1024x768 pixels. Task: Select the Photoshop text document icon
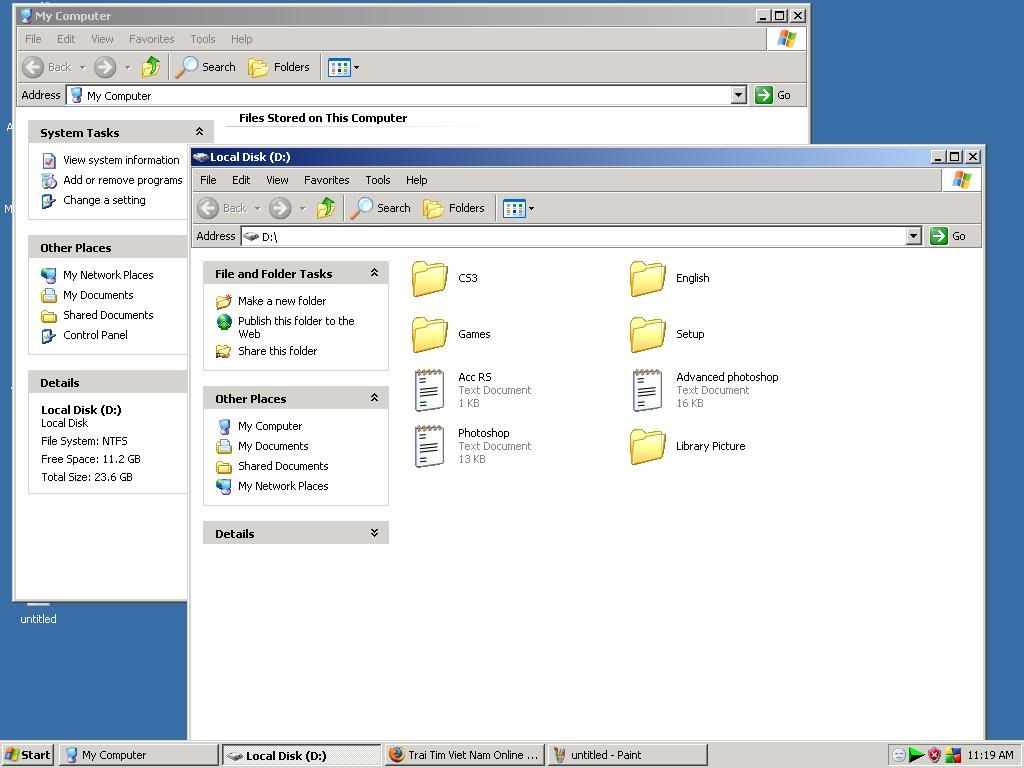(429, 446)
